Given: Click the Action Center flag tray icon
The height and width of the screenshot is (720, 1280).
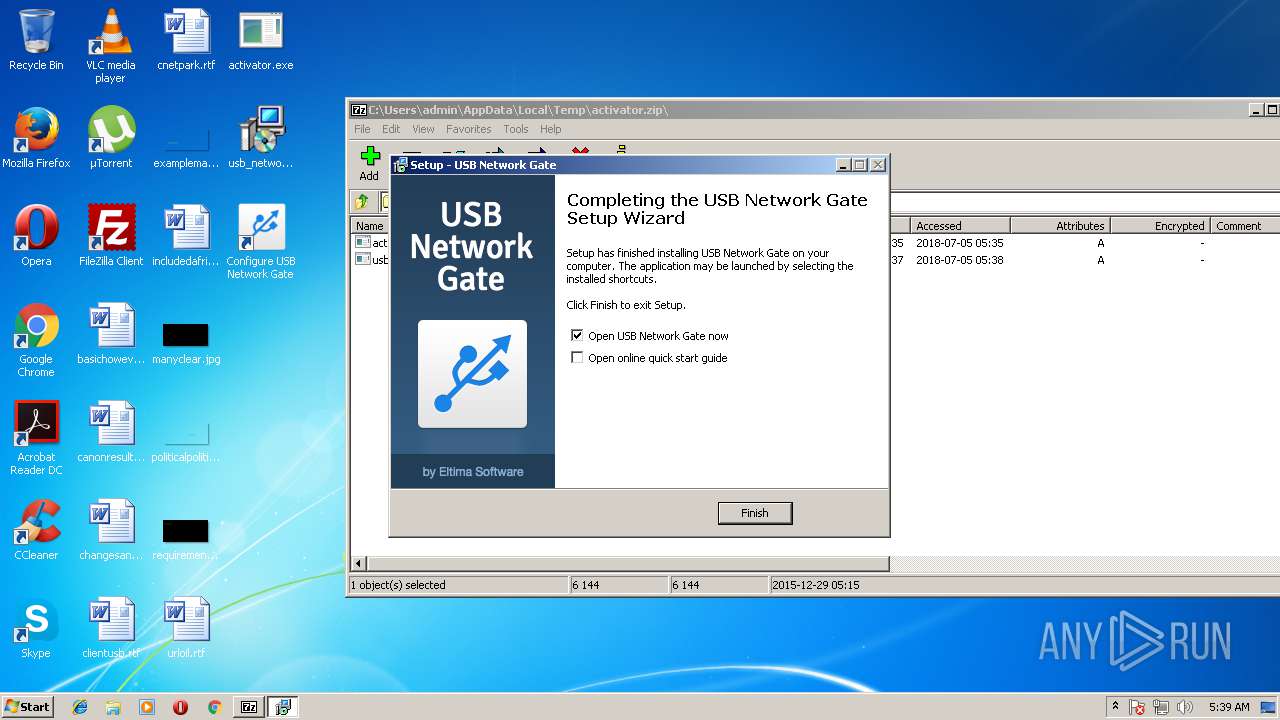Looking at the screenshot, I should click(1138, 707).
